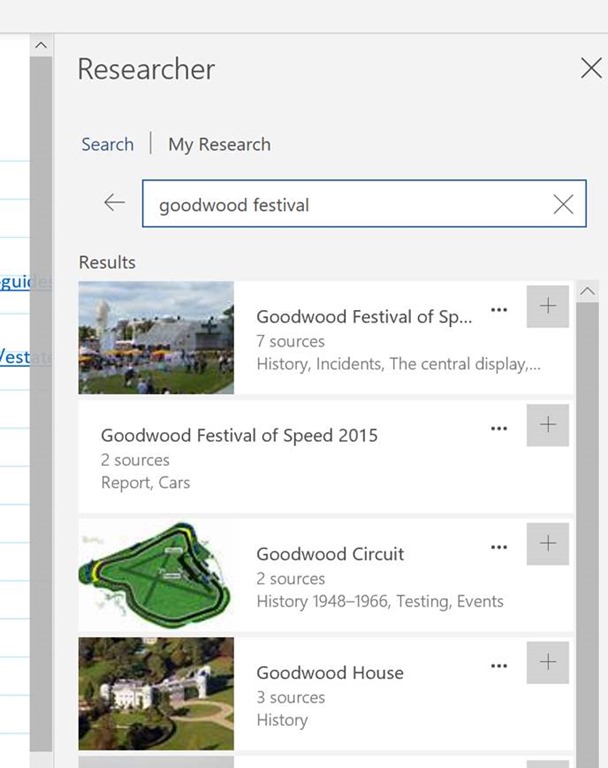Click the Festival of Speed crowd thumbnail
608x768 pixels.
pos(156,337)
